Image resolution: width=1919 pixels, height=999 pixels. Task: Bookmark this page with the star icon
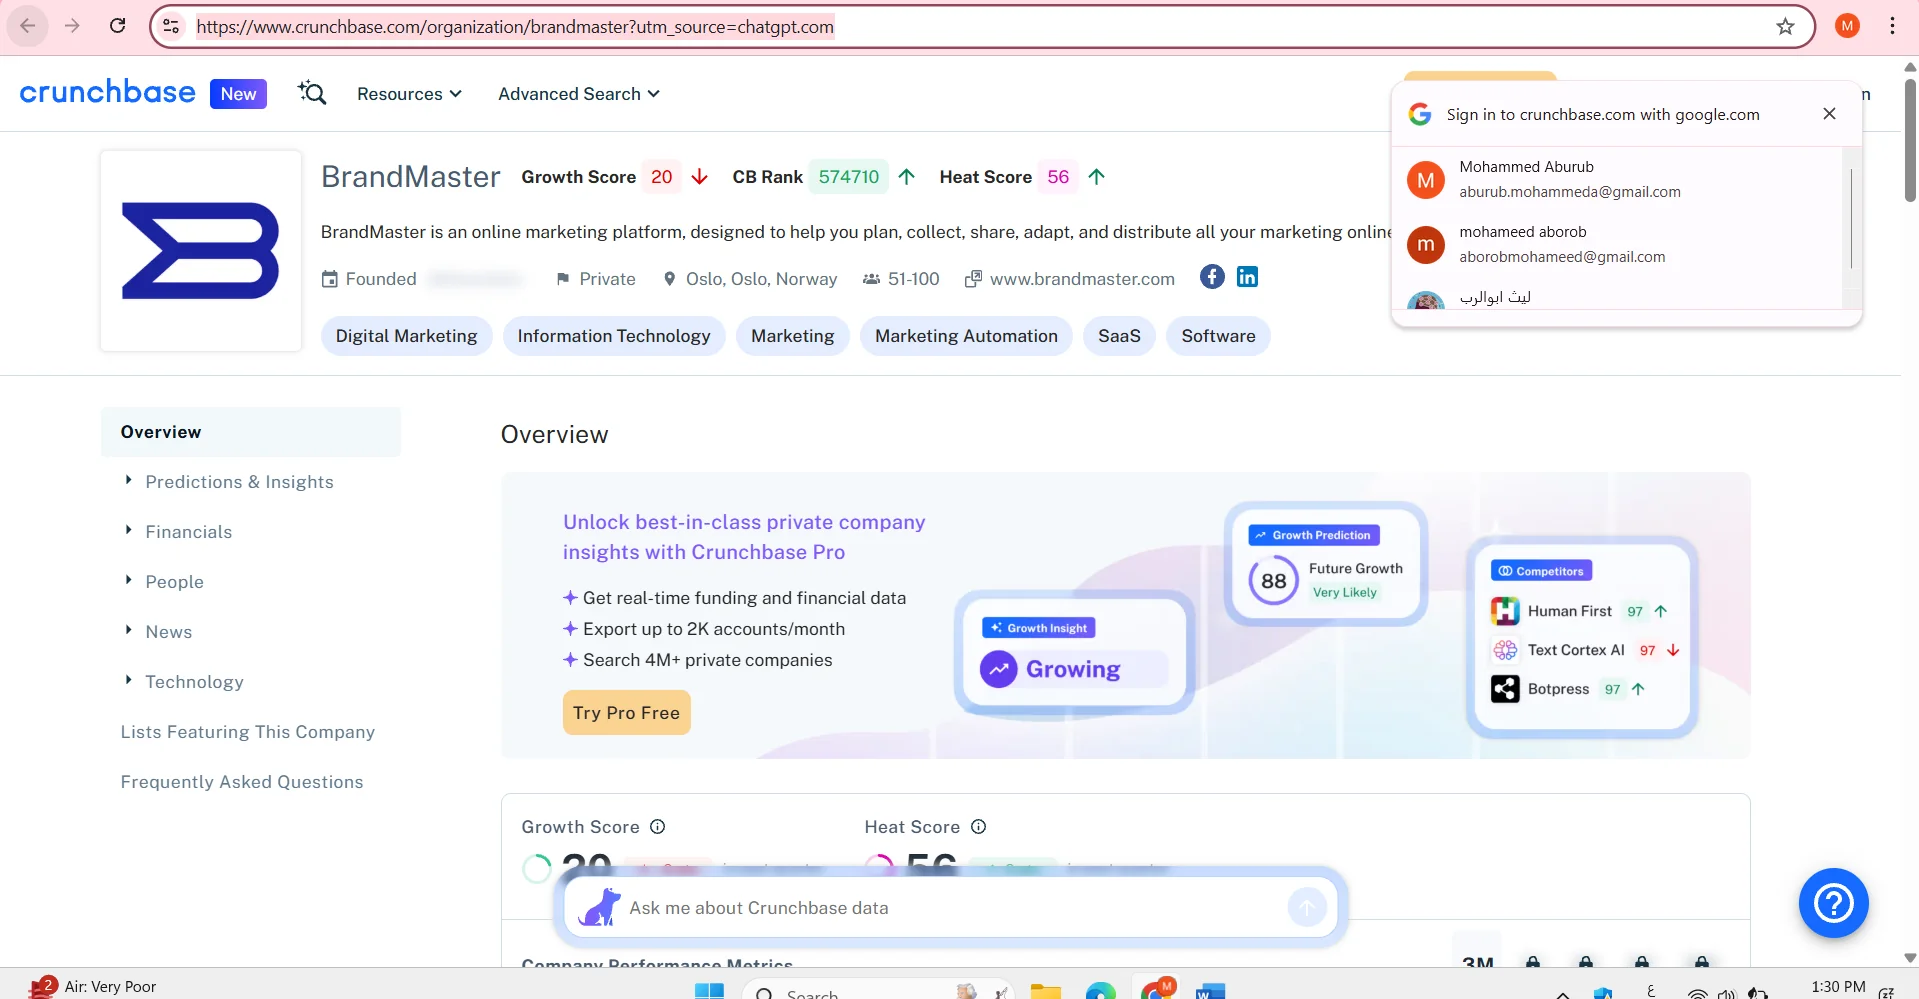(1785, 27)
